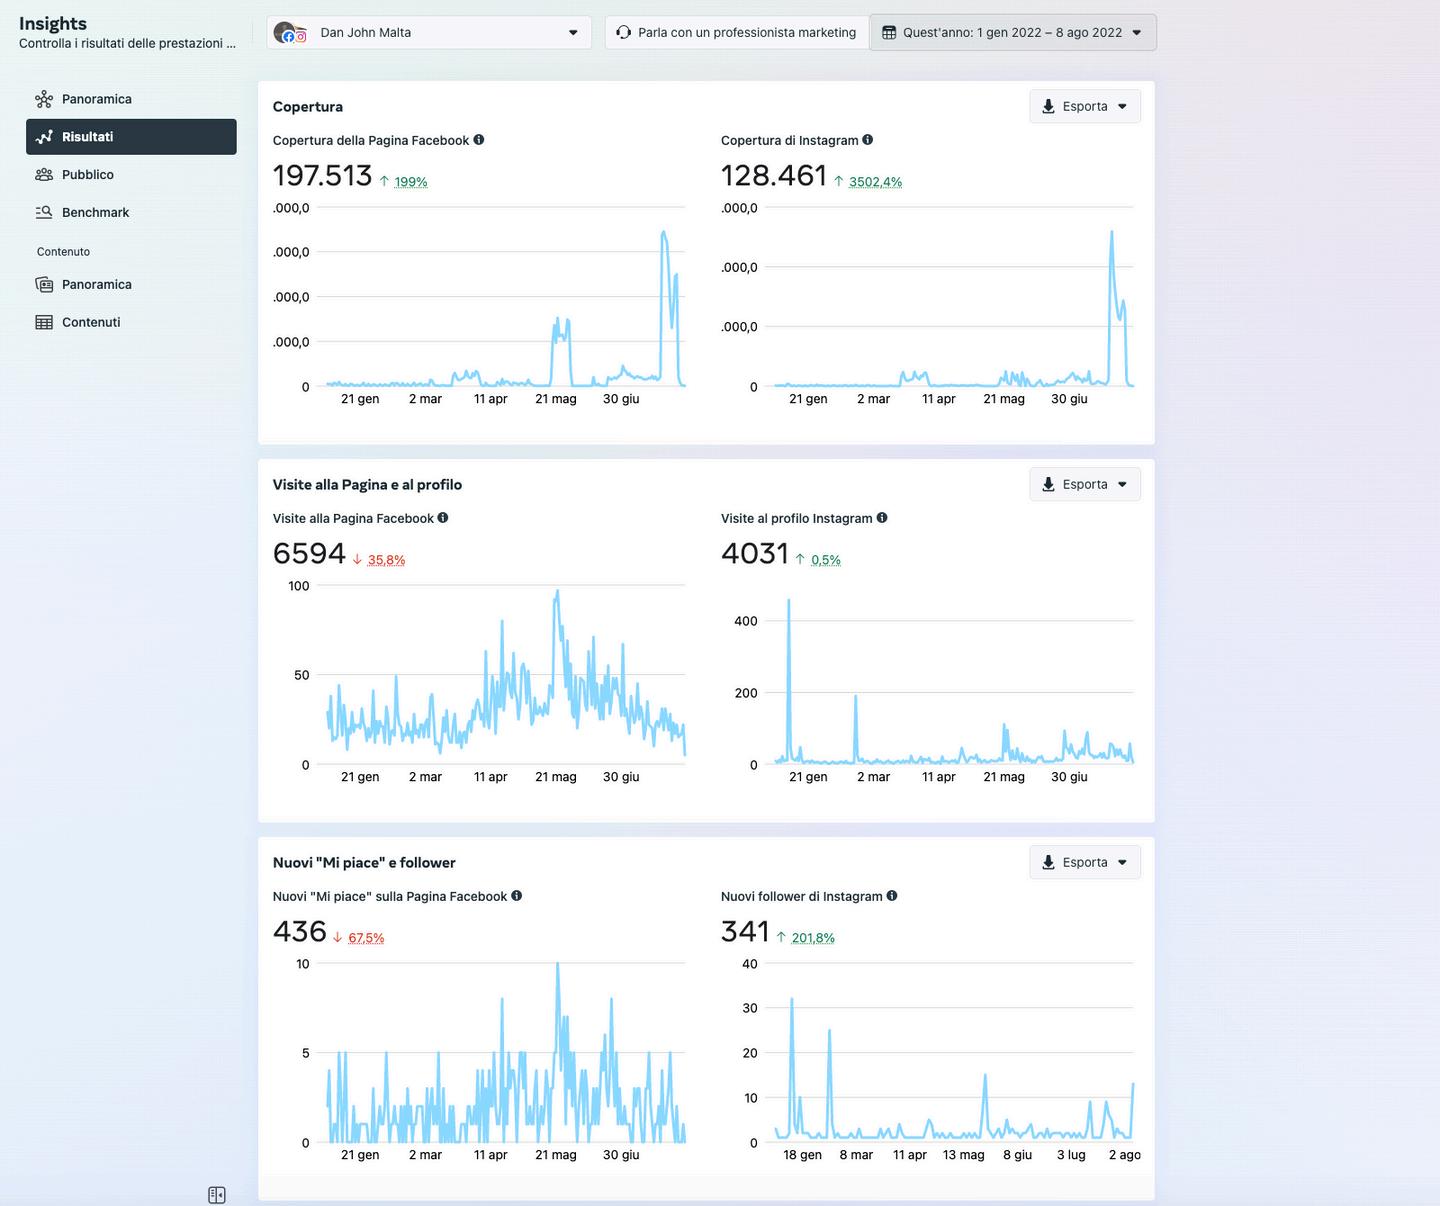The image size is (1440, 1206).
Task: Click info icon next to Visite al profilo Instagram
Action: (x=882, y=518)
